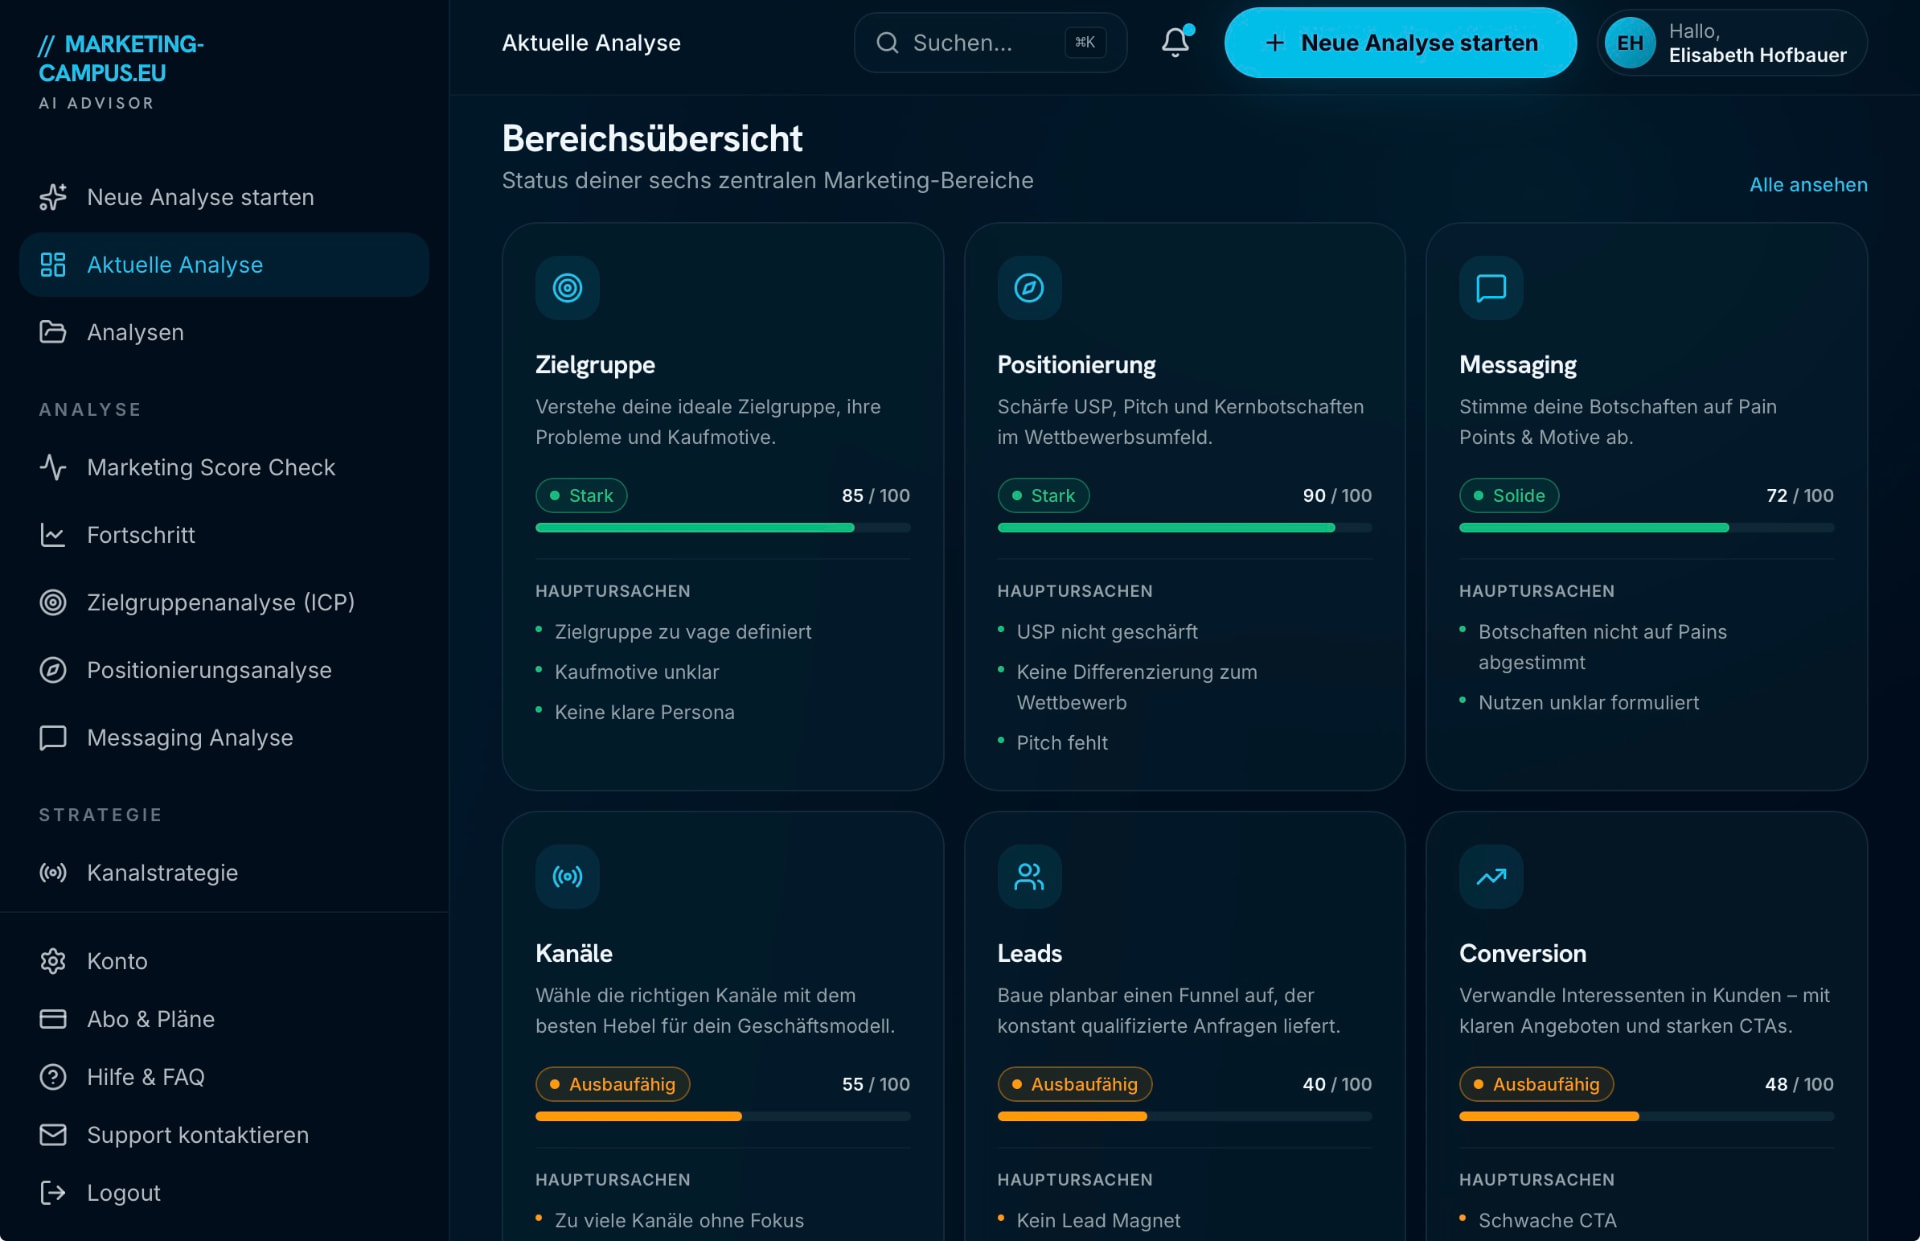Click the Ausbaufähig badge on Kanäle card
This screenshot has width=1920, height=1241.
612,1084
